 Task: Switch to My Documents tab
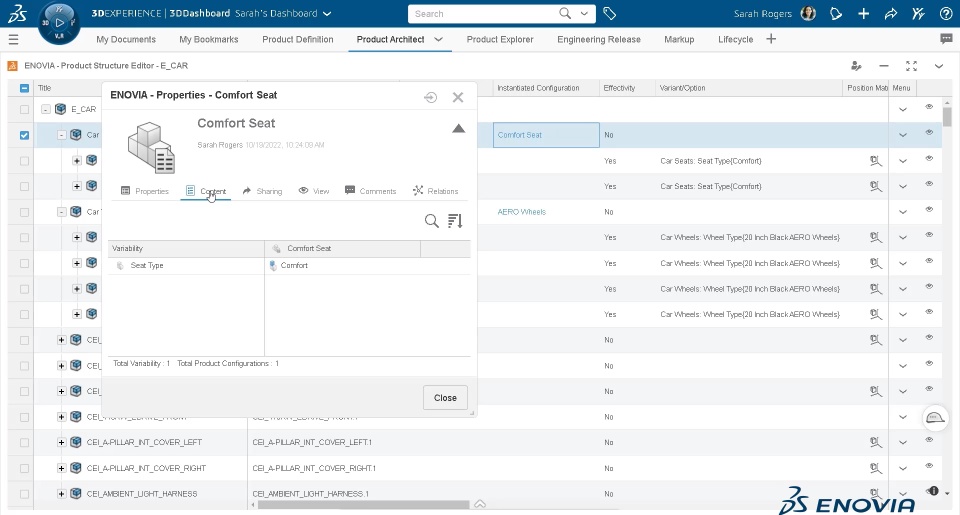click(x=126, y=39)
